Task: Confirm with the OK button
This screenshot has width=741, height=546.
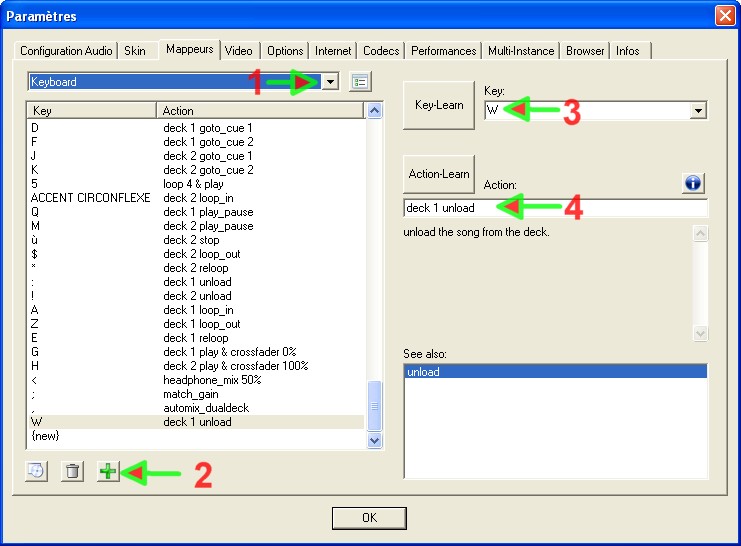Action: [x=369, y=518]
